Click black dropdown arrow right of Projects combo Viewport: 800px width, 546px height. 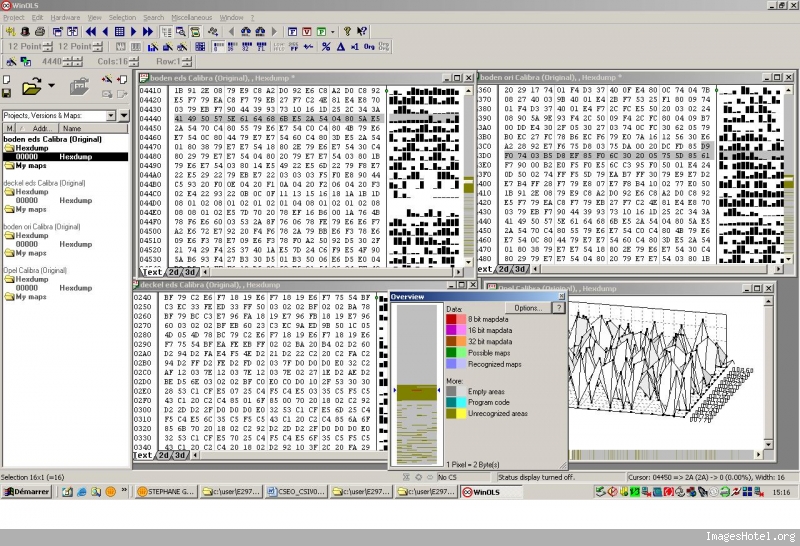124,116
